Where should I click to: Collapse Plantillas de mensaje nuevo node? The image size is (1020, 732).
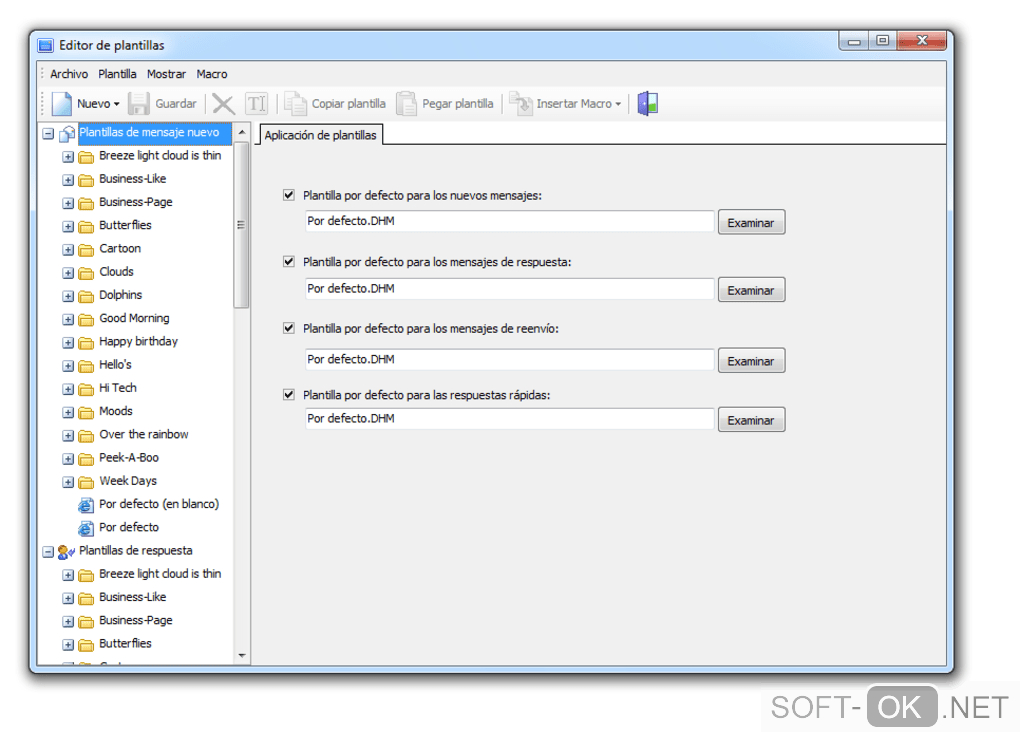point(48,133)
